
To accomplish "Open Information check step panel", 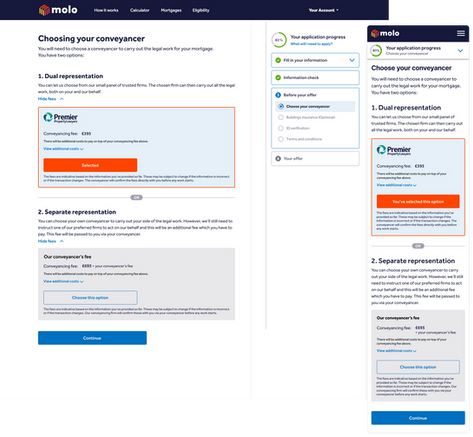I will (315, 78).
